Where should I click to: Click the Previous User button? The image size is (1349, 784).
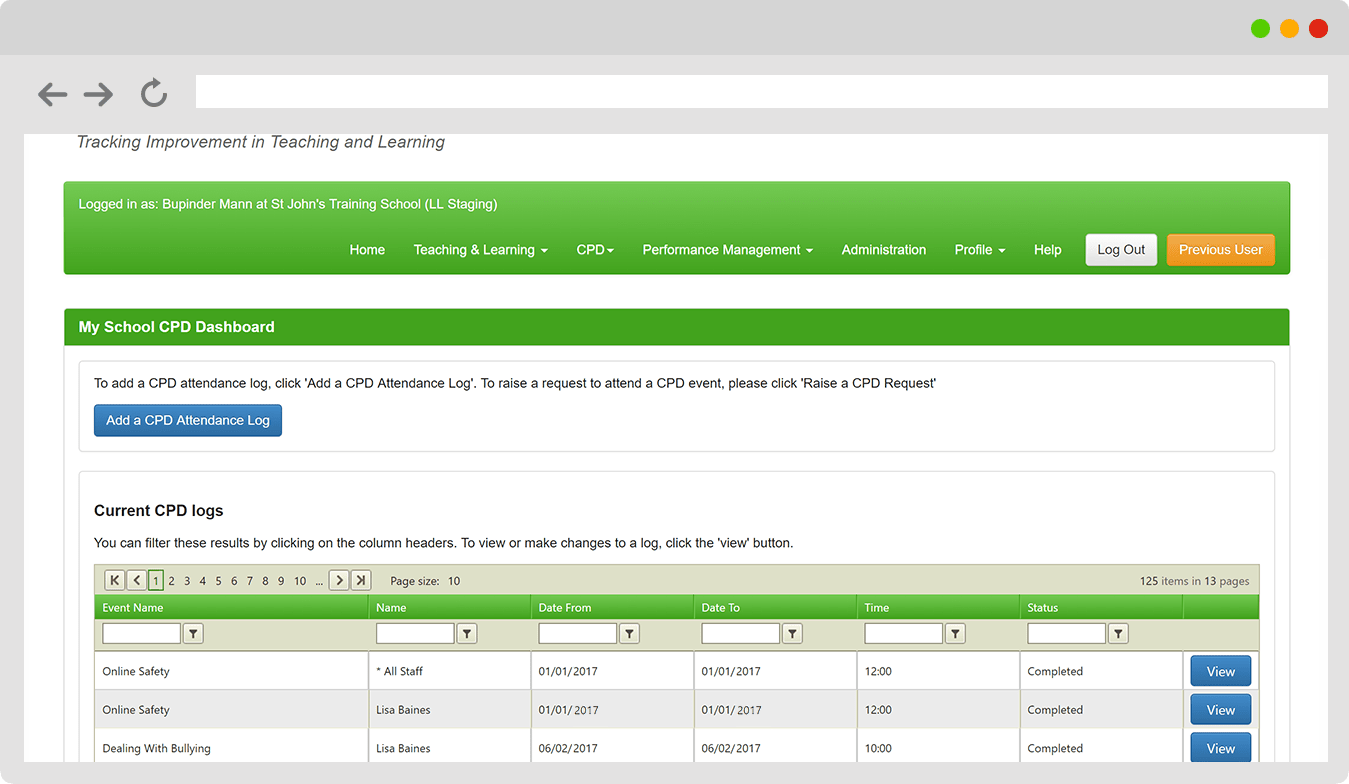pyautogui.click(x=1221, y=250)
